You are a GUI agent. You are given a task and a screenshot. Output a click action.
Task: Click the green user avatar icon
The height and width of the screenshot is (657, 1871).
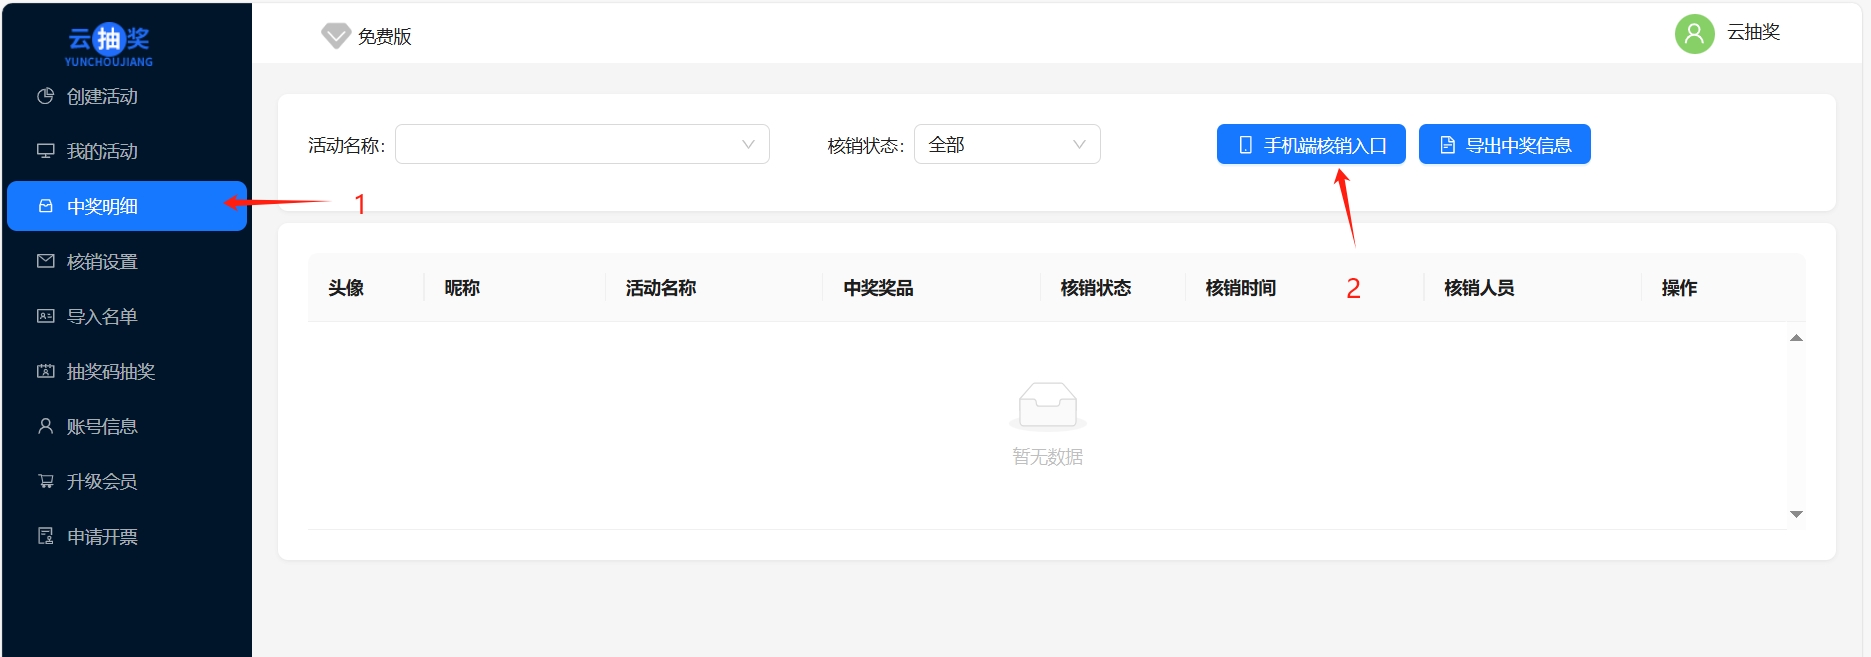click(x=1694, y=34)
